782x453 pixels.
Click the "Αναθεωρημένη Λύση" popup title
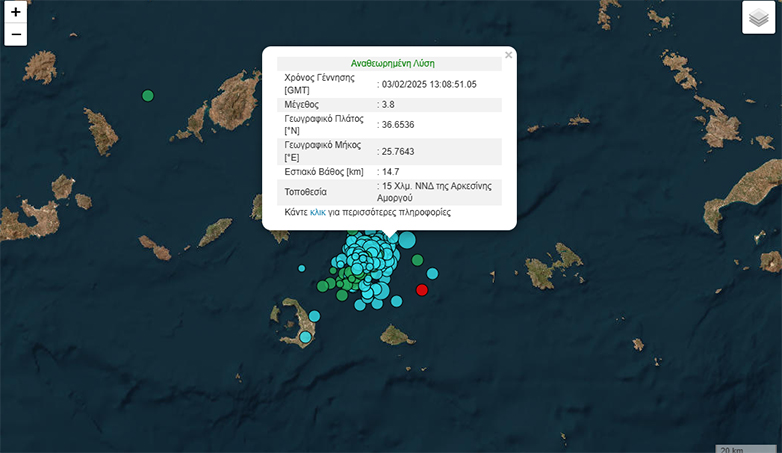point(392,63)
